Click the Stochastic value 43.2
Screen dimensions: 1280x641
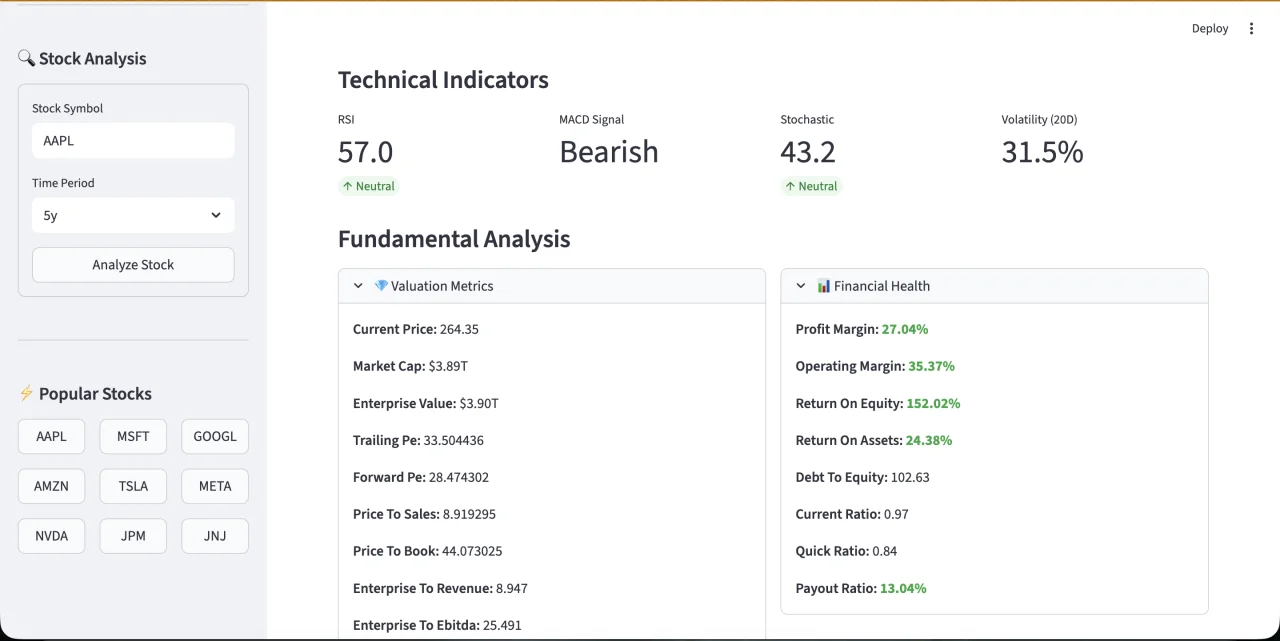click(808, 152)
